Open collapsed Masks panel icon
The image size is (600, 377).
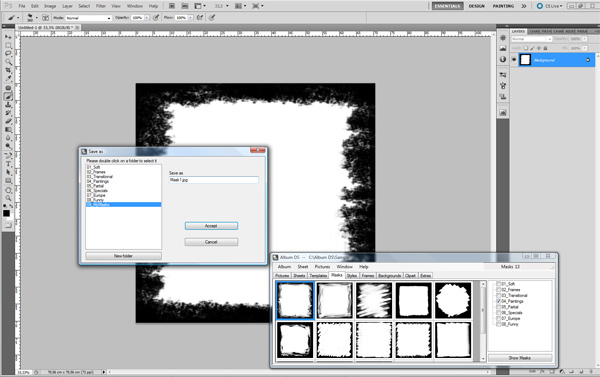(x=503, y=48)
